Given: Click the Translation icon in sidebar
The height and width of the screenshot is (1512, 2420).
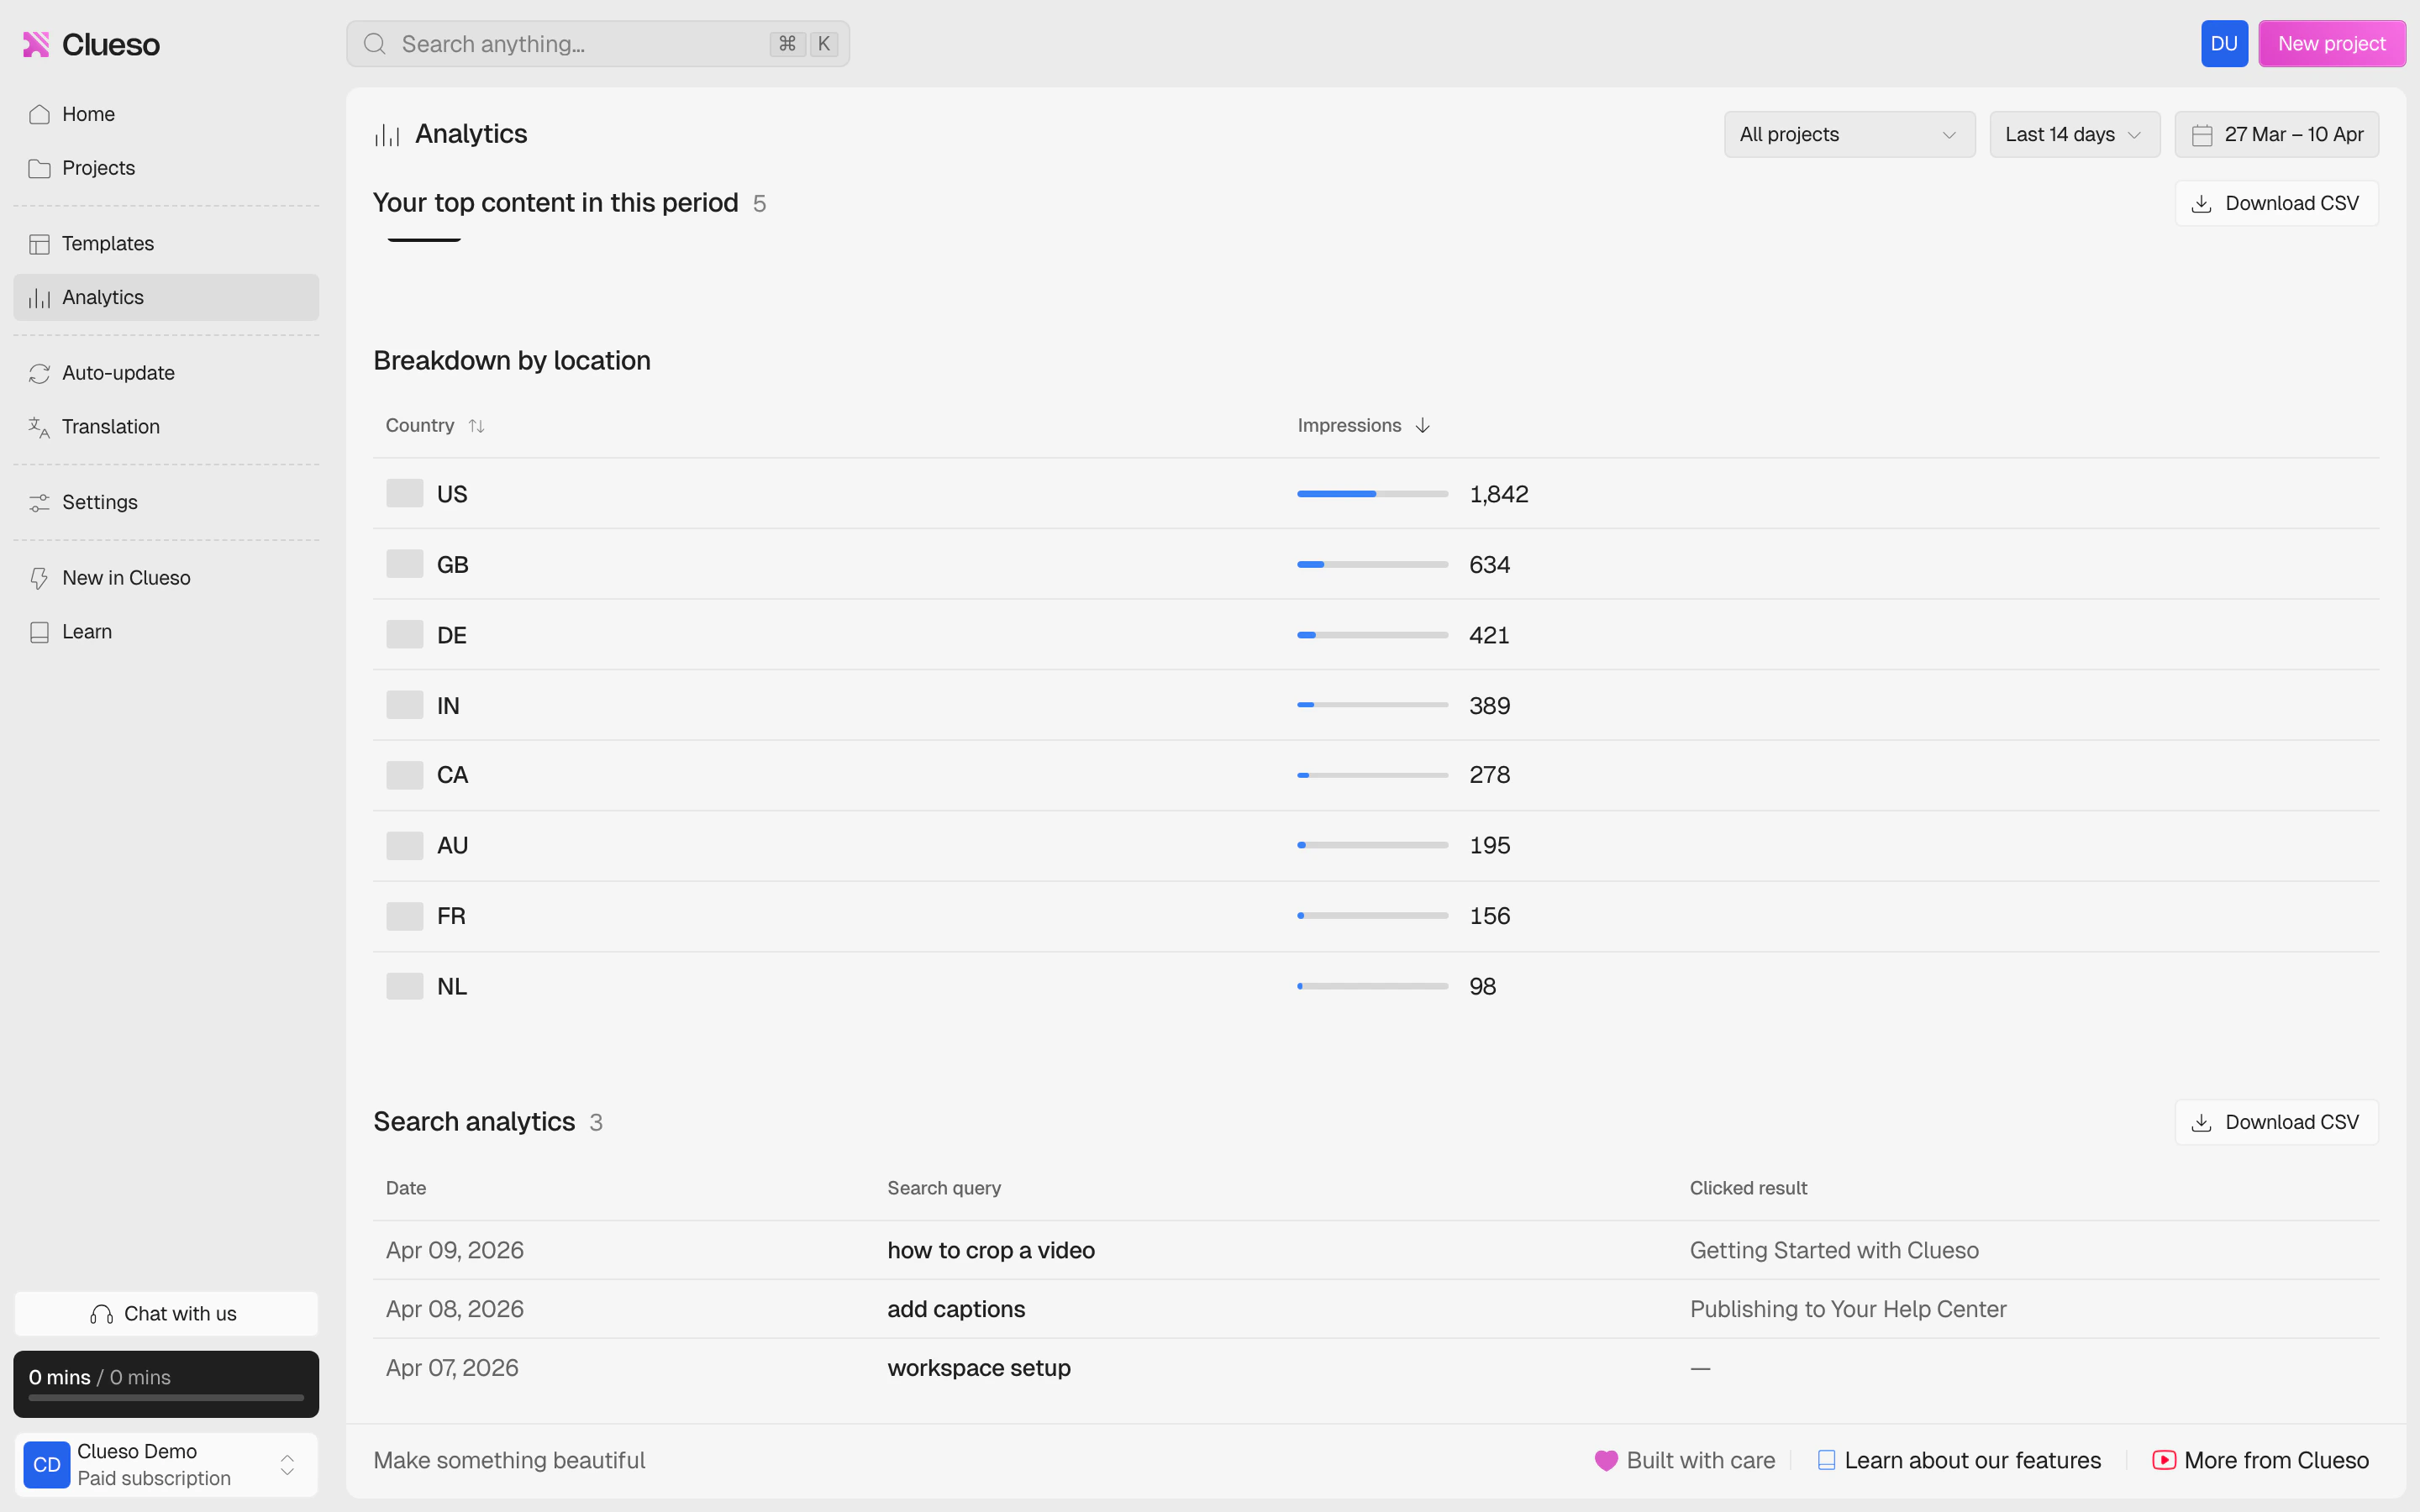Looking at the screenshot, I should point(39,427).
